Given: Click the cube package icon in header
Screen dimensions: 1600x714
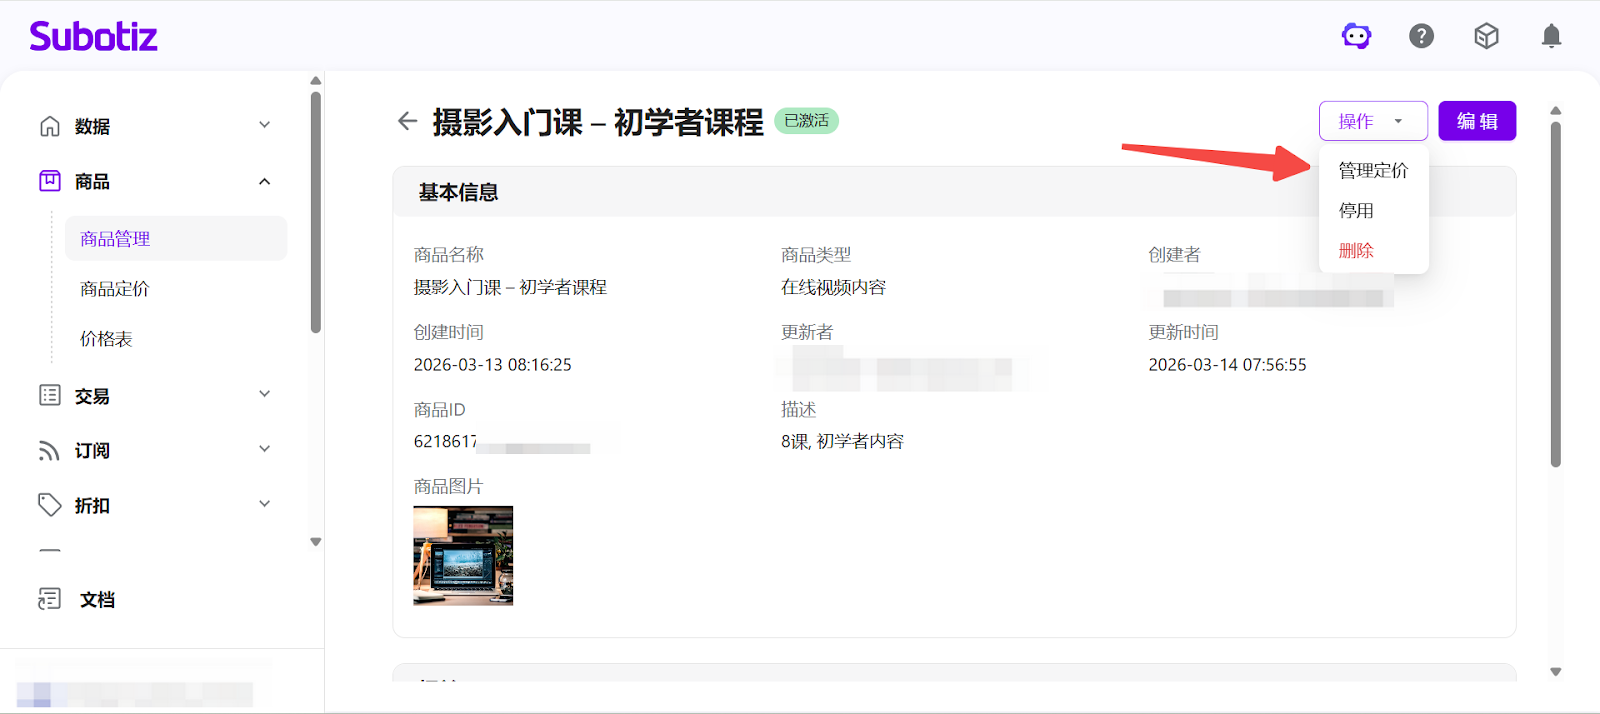Looking at the screenshot, I should tap(1486, 37).
